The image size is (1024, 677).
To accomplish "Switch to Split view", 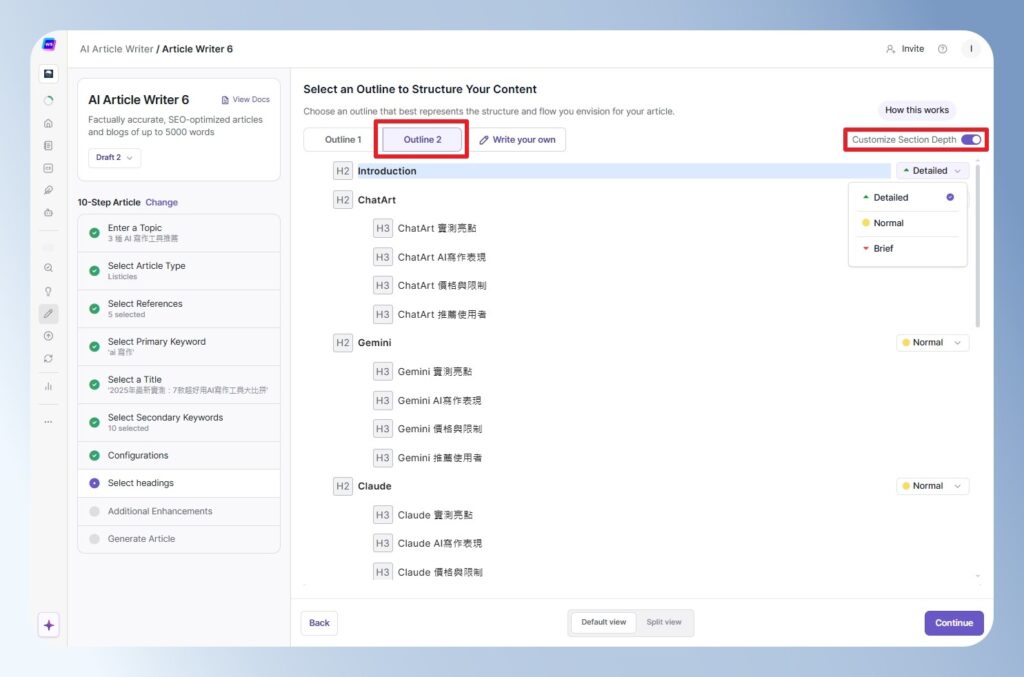I will click(664, 622).
